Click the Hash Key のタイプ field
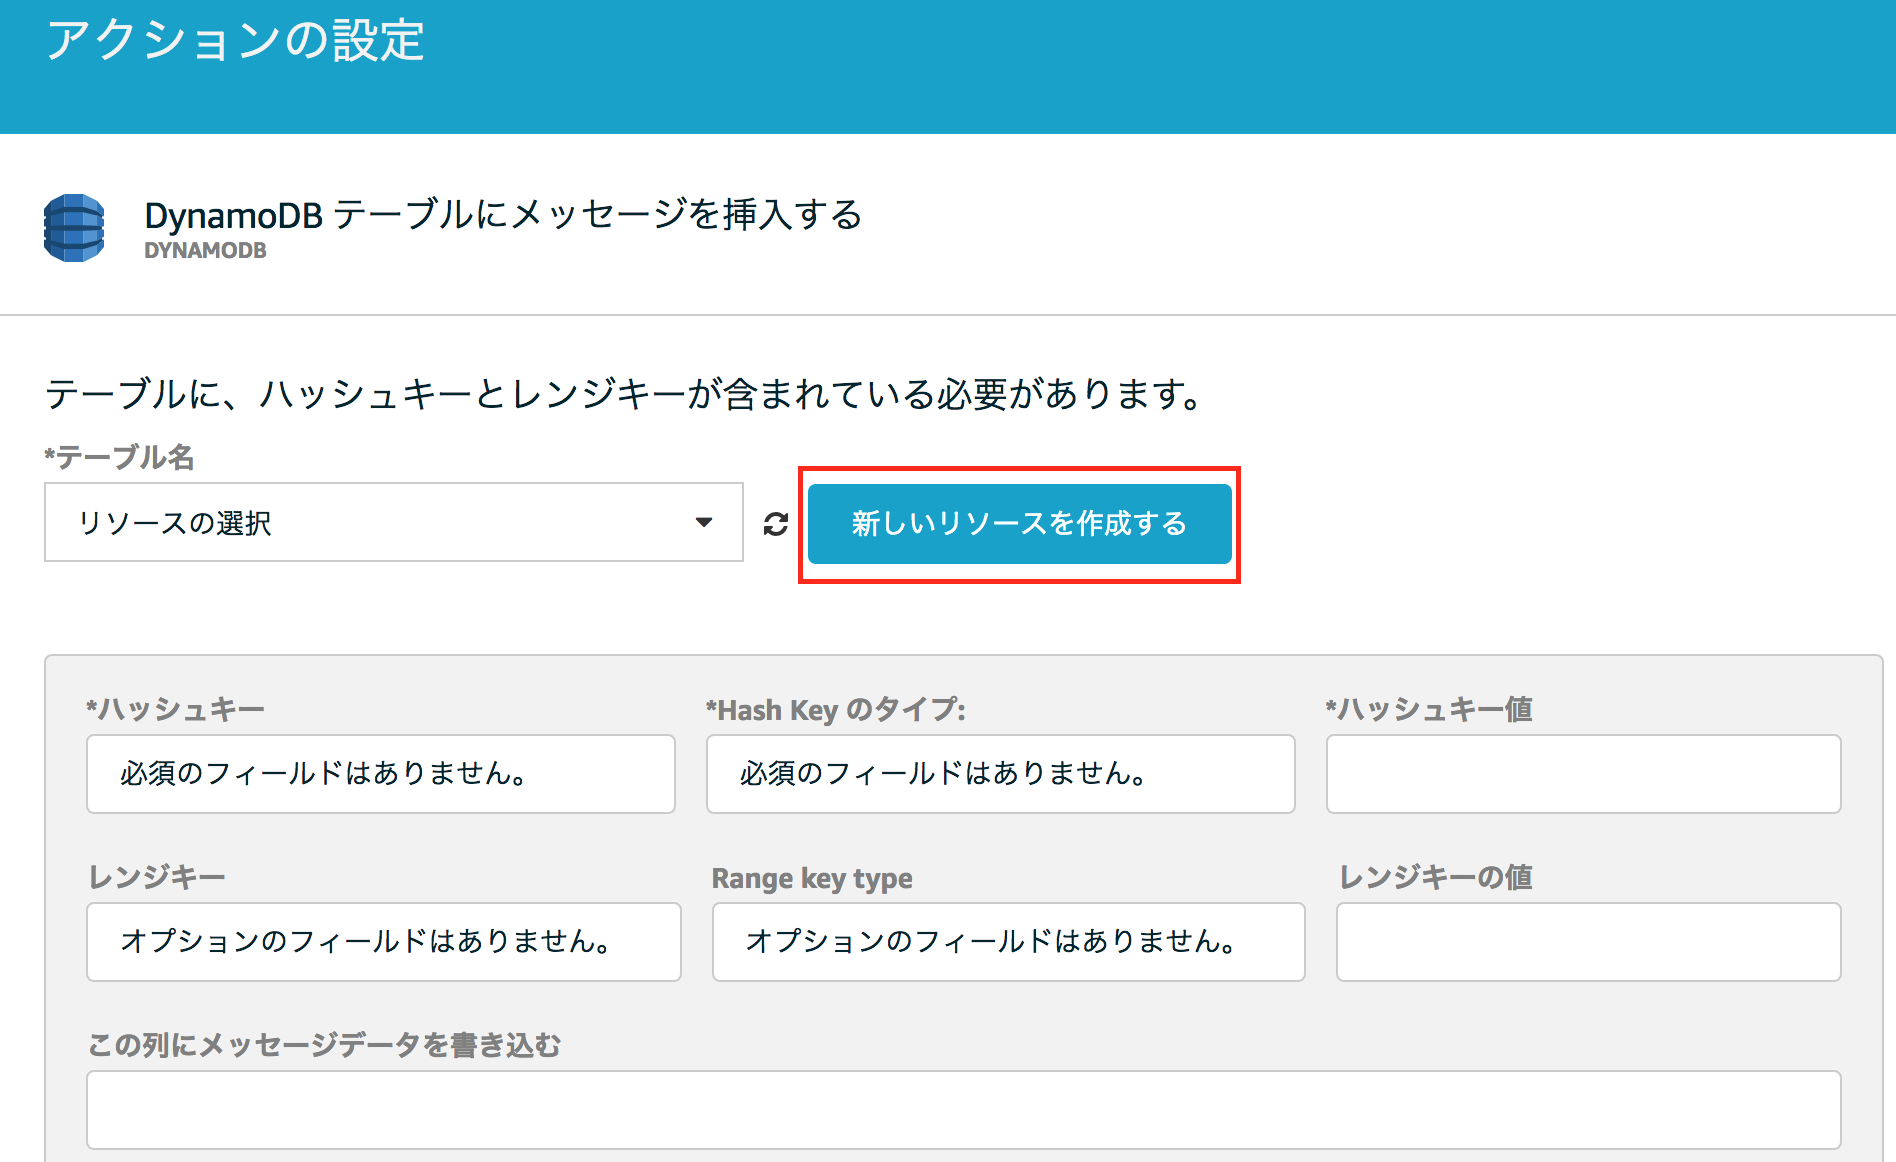1896x1162 pixels. pos(1000,774)
